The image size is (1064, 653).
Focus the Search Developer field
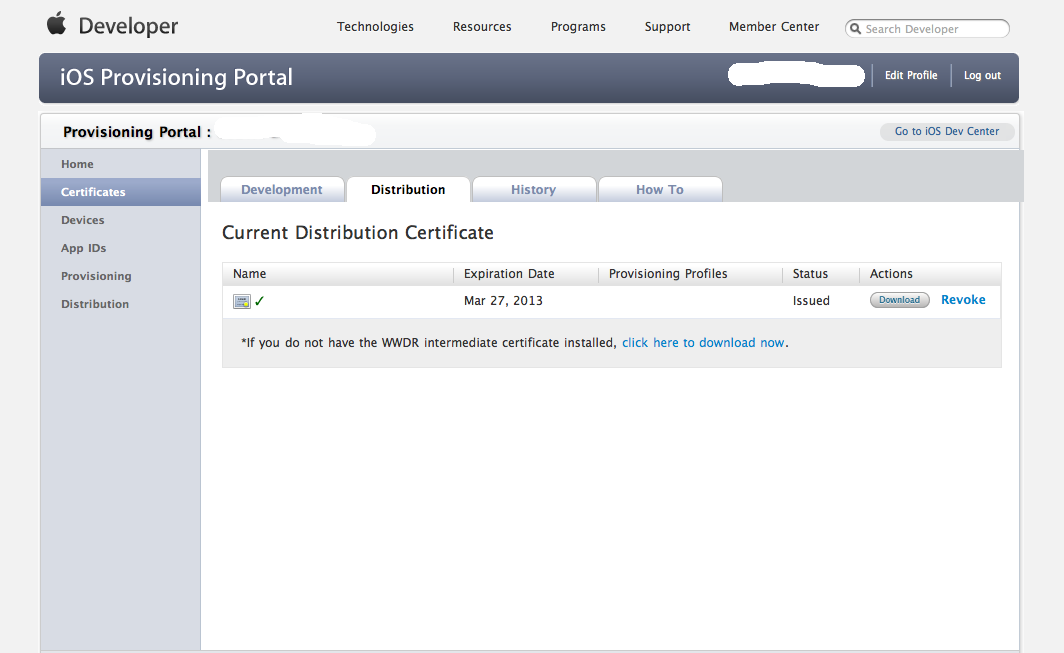tap(927, 29)
